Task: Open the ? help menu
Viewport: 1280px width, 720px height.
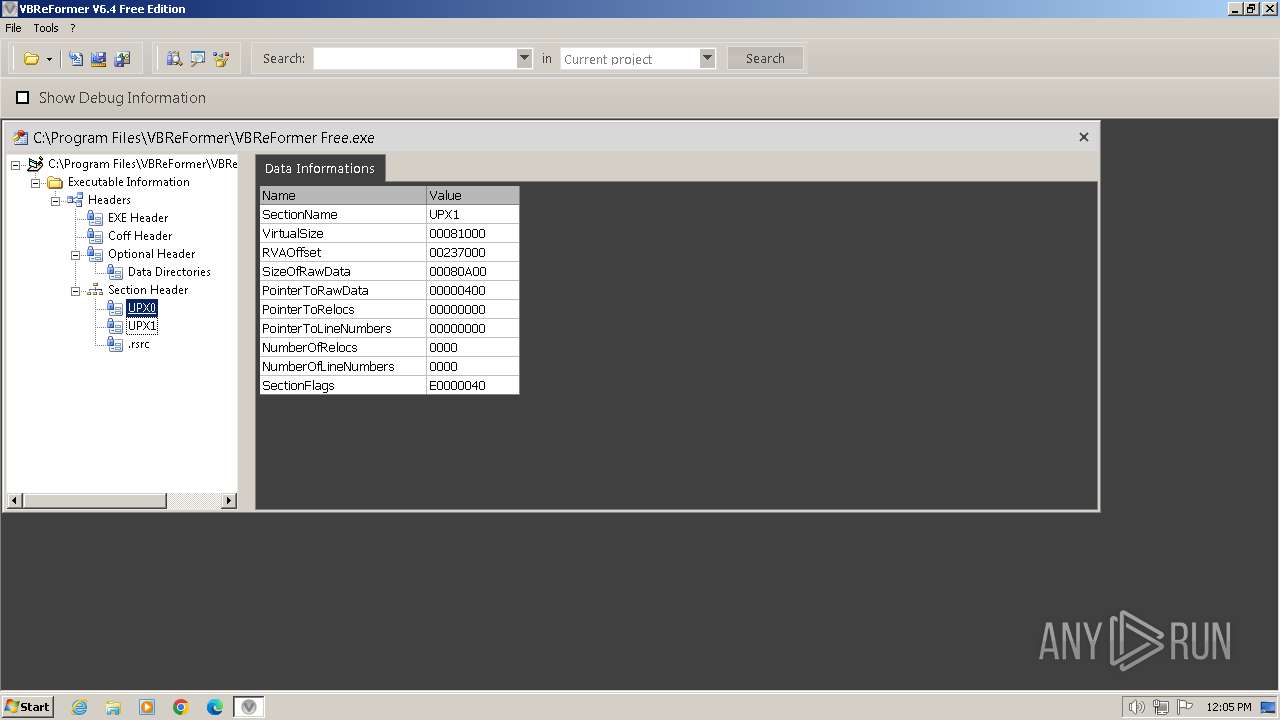Action: pyautogui.click(x=72, y=28)
